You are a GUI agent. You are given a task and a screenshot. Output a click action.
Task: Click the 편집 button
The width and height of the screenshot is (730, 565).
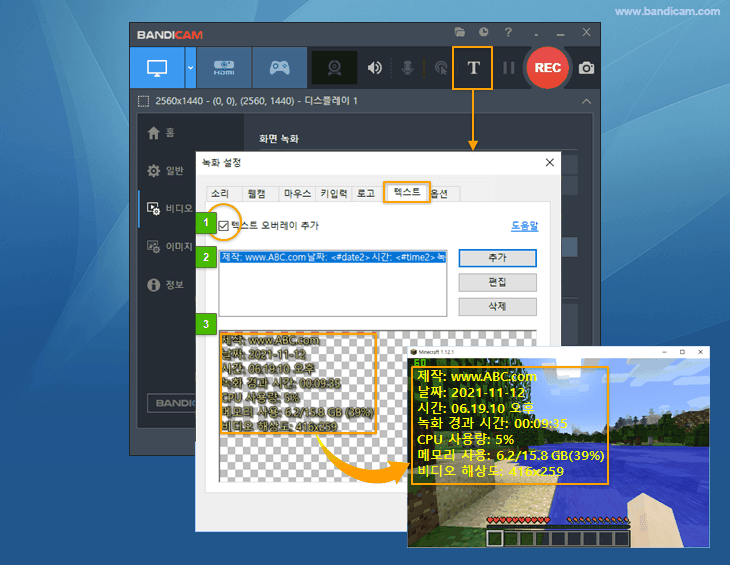pos(497,282)
